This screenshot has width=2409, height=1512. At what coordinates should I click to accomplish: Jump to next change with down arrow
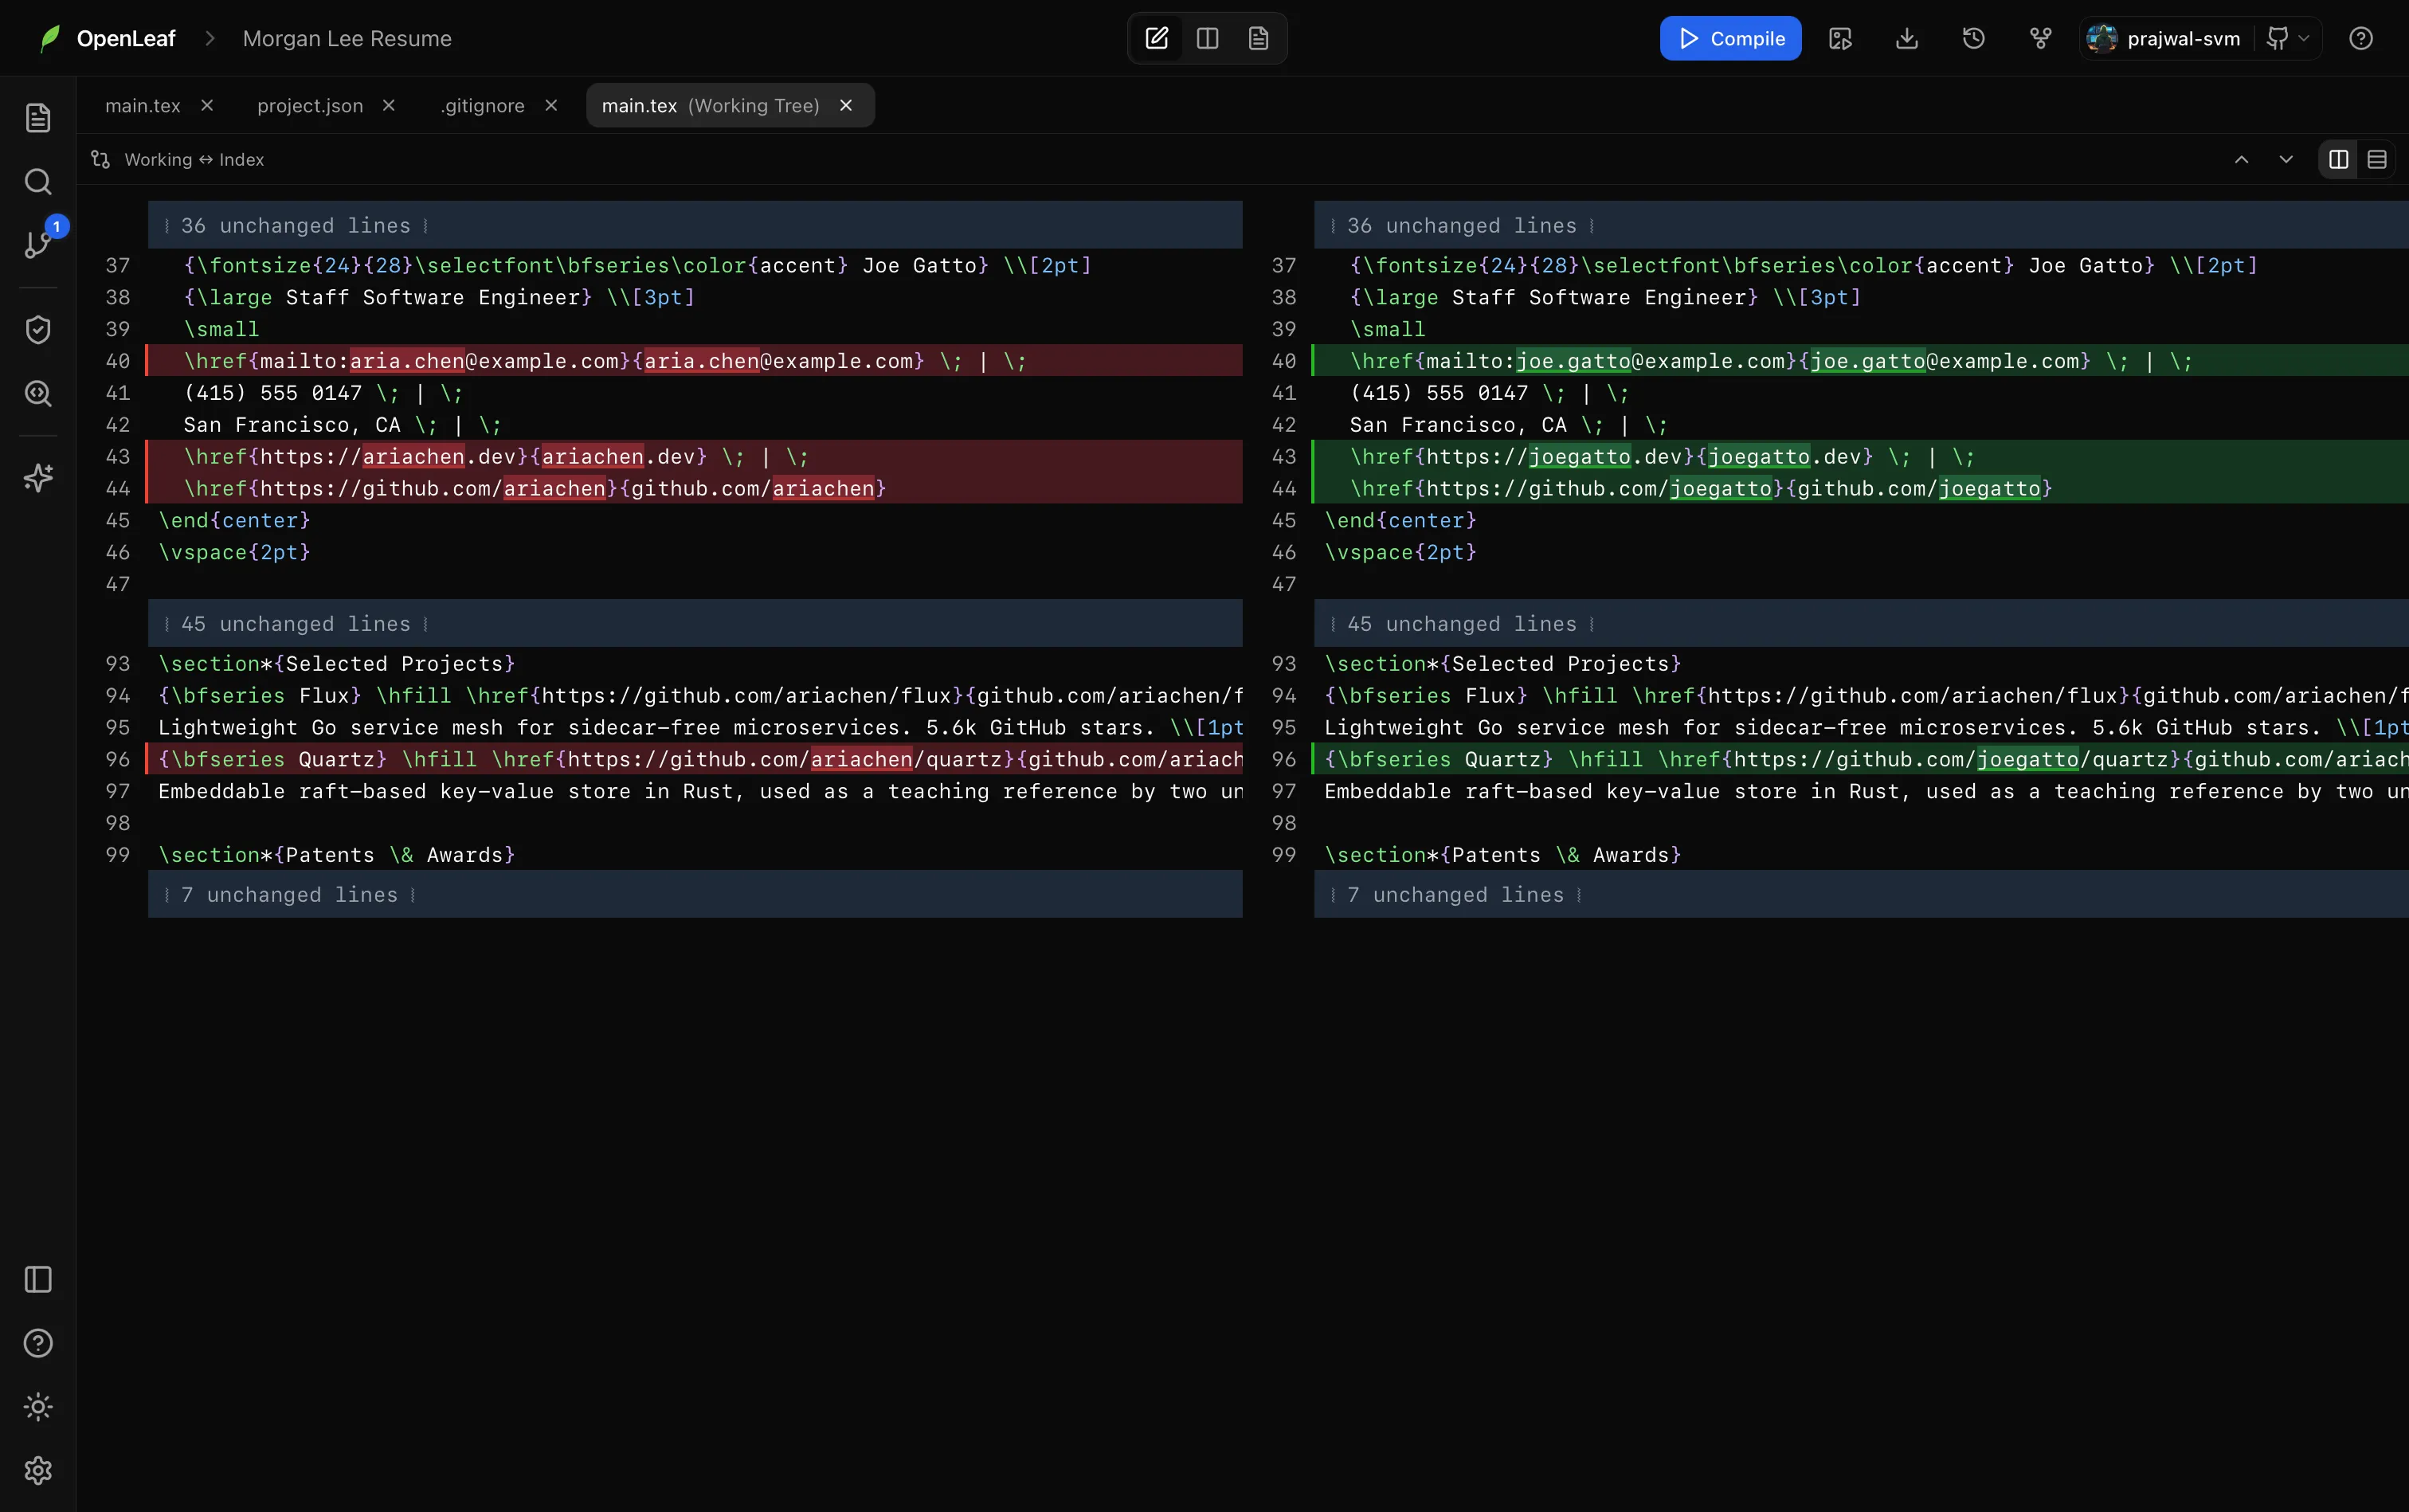(x=2285, y=159)
